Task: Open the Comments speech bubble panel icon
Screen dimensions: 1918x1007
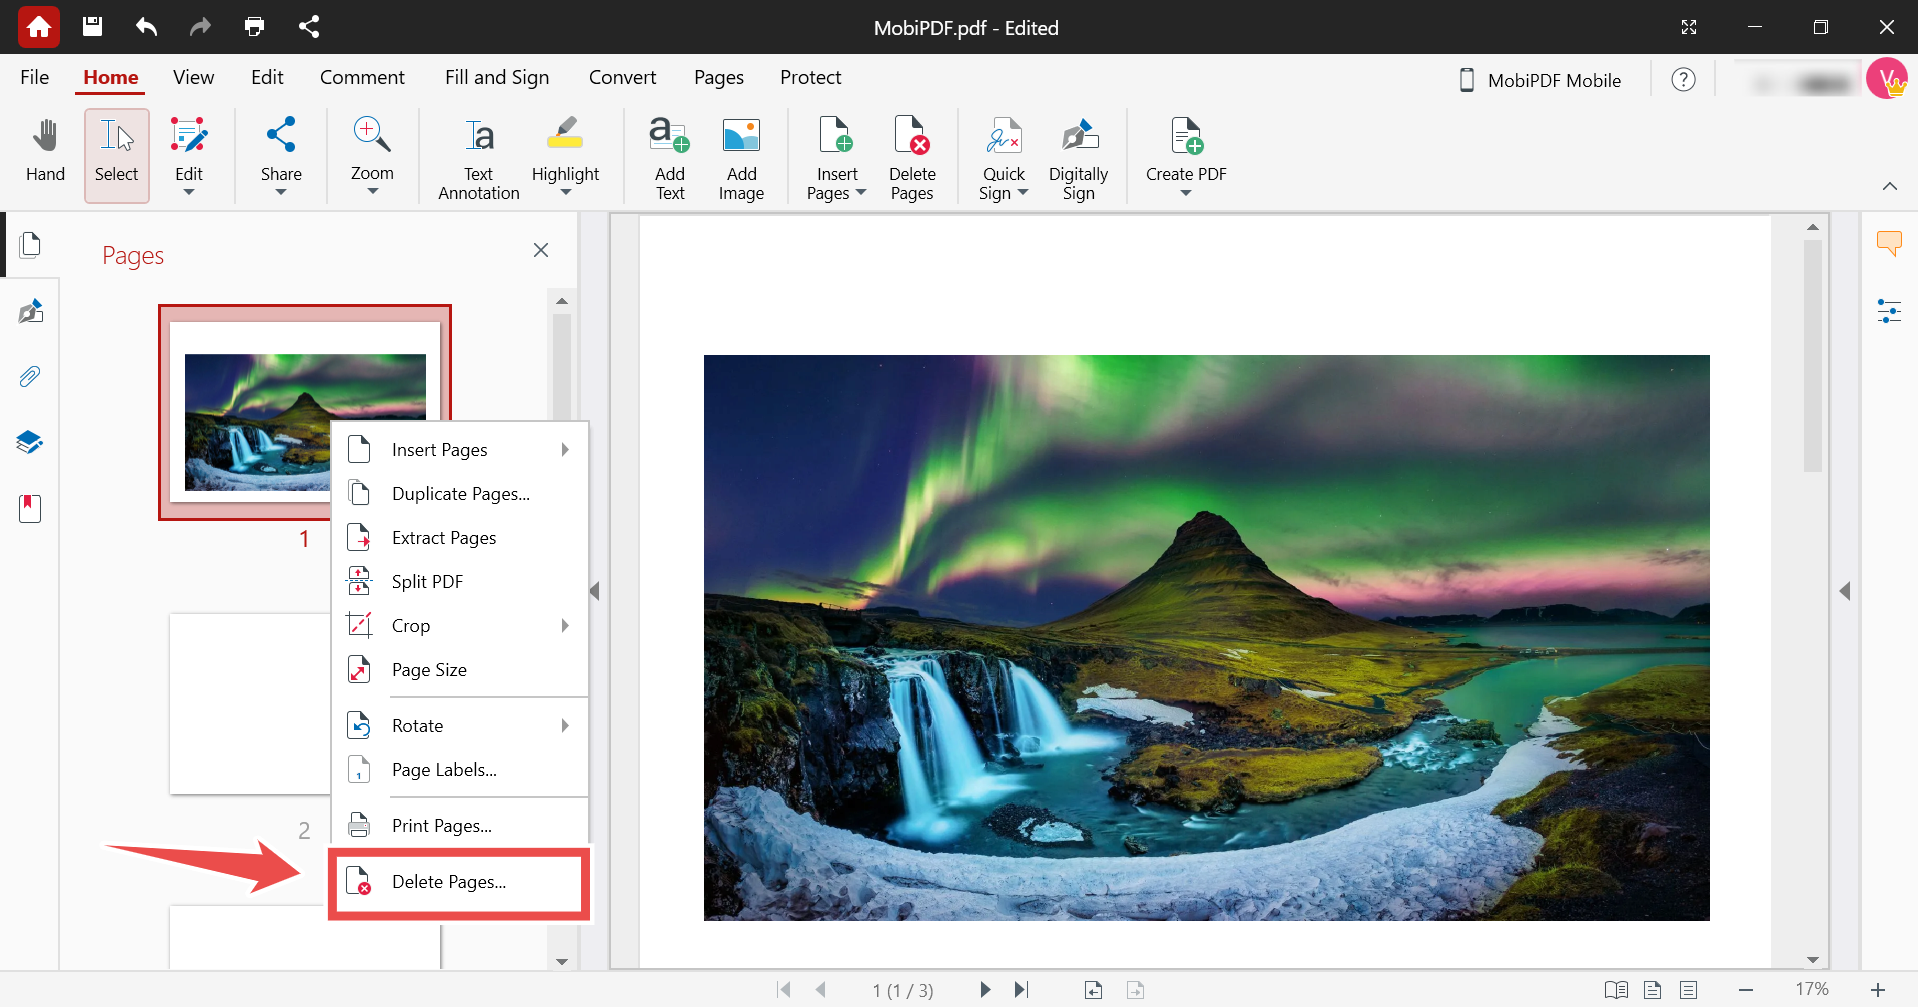Action: pos(1889,243)
